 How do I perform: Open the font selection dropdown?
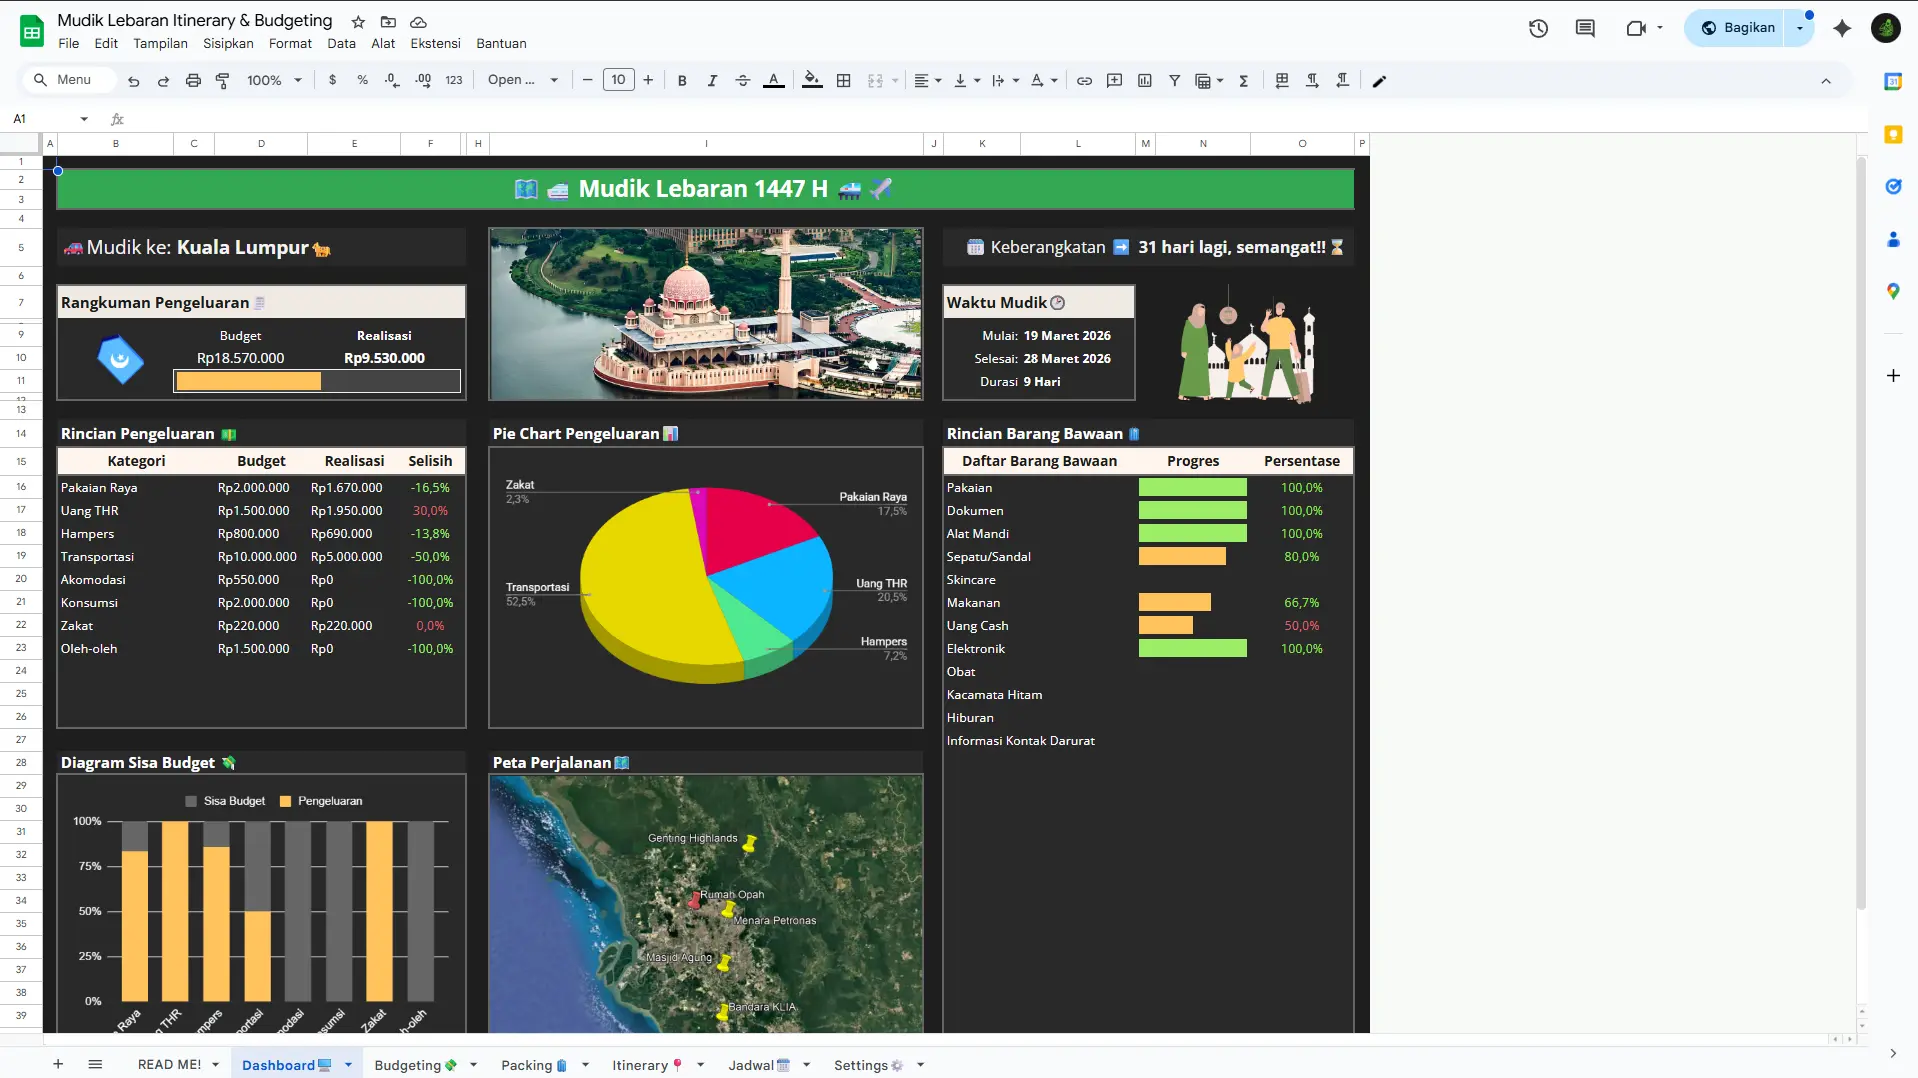tap(522, 80)
